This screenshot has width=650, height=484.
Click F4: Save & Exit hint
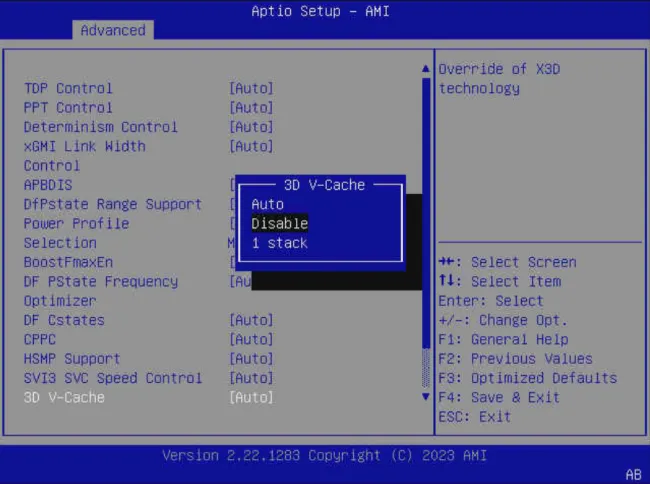(499, 397)
